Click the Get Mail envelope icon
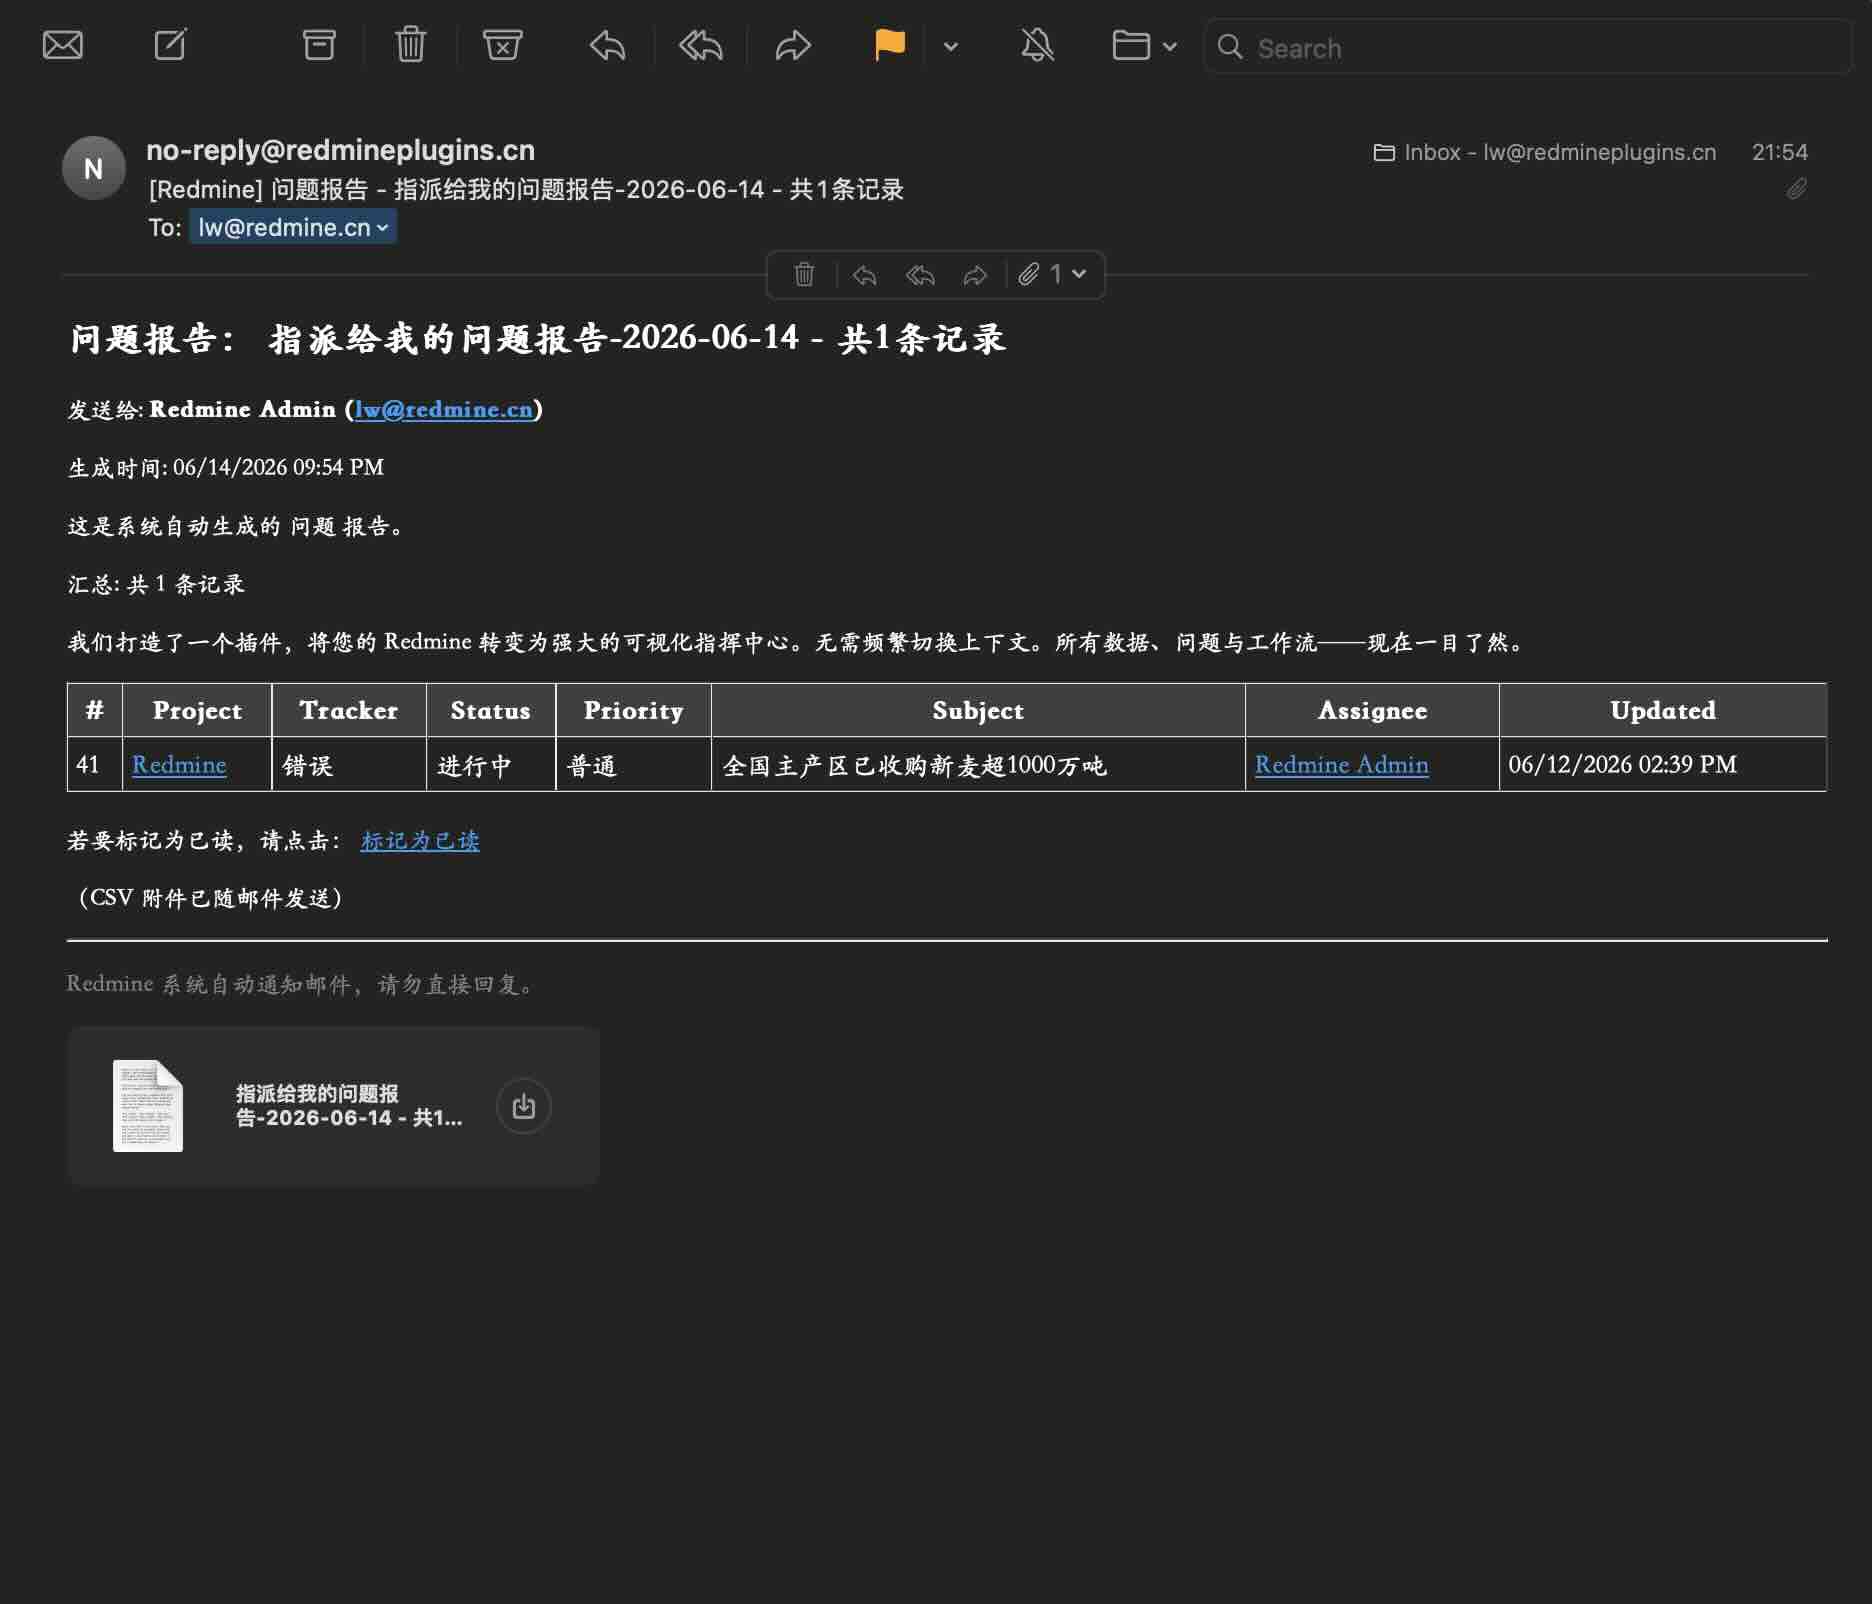Image resolution: width=1872 pixels, height=1604 pixels. [63, 45]
